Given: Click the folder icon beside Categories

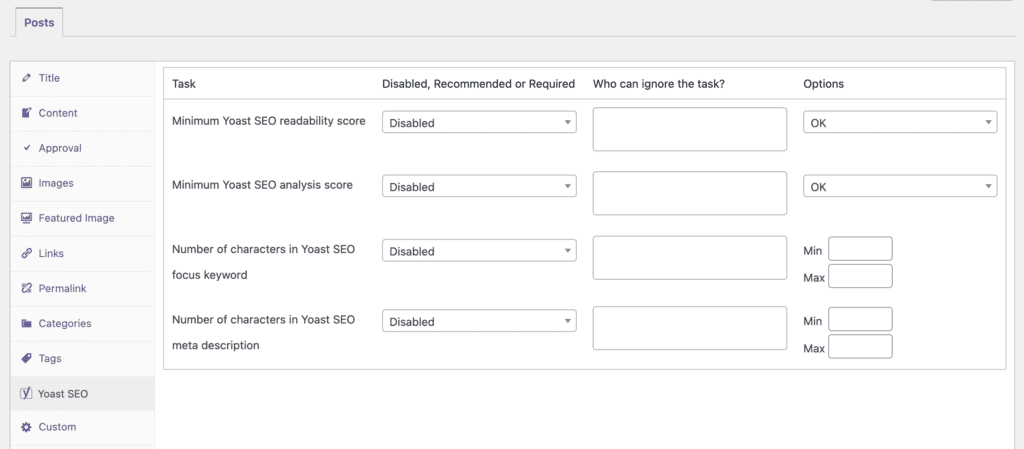Looking at the screenshot, I should tap(26, 323).
